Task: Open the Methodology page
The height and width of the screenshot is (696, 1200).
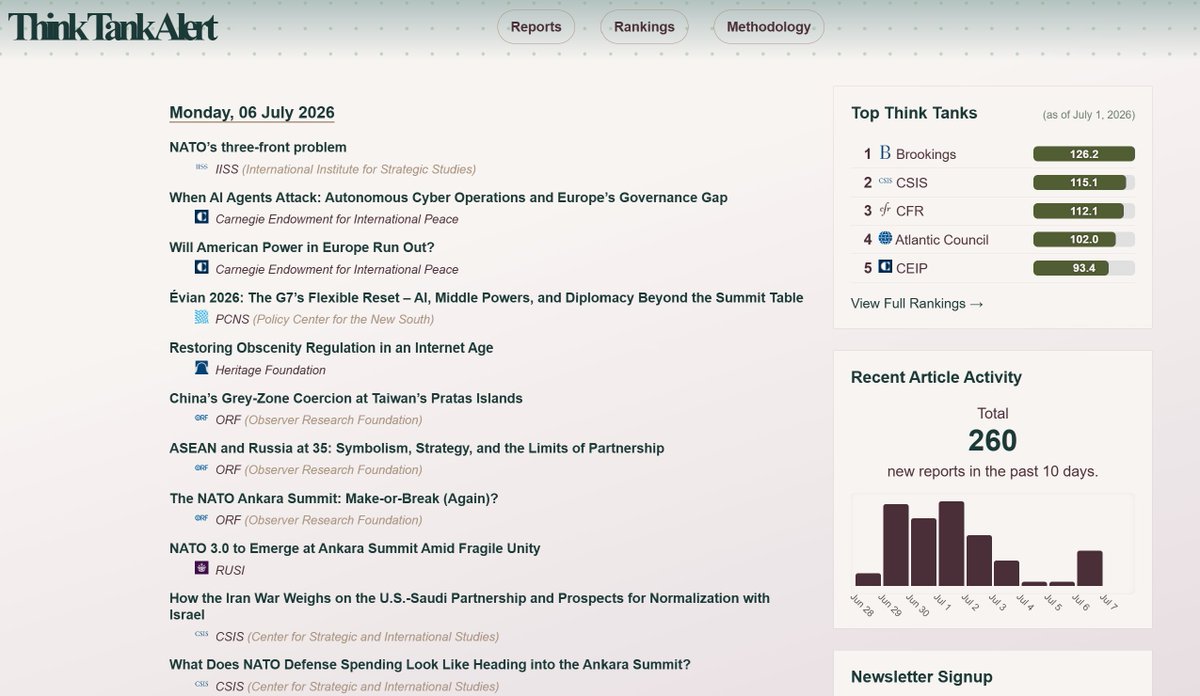Action: (769, 27)
